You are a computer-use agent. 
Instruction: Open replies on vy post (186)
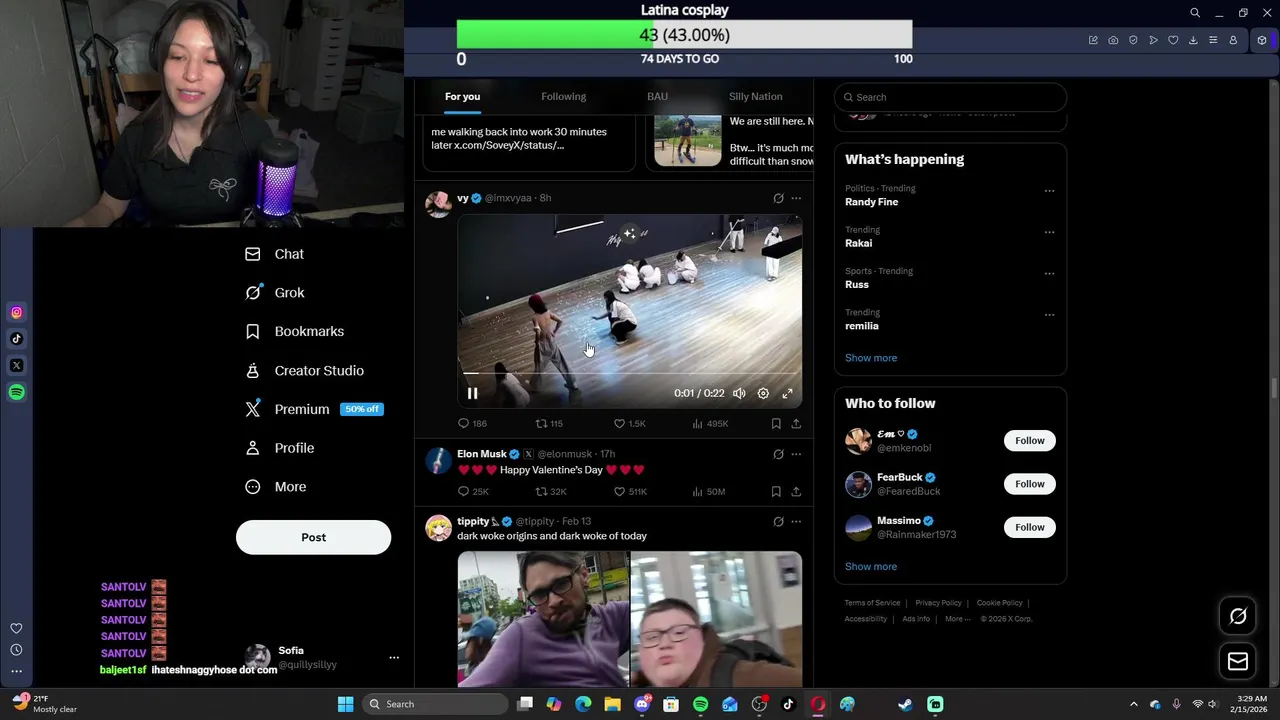pos(472,424)
